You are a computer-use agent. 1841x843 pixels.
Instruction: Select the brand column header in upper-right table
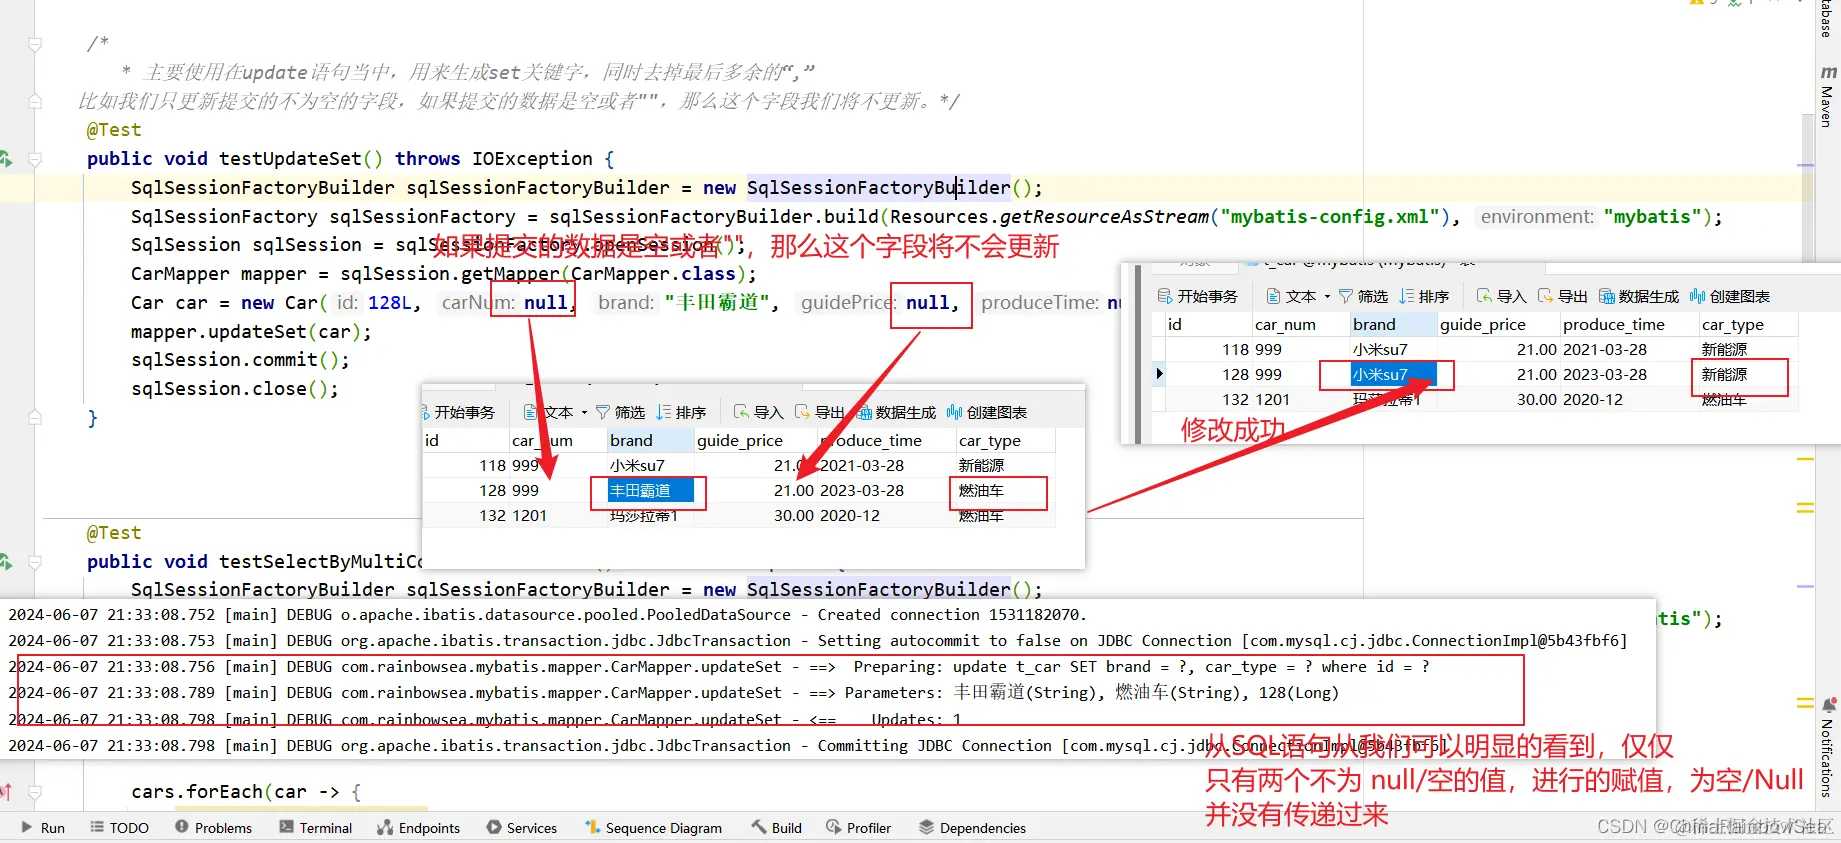(x=1393, y=324)
